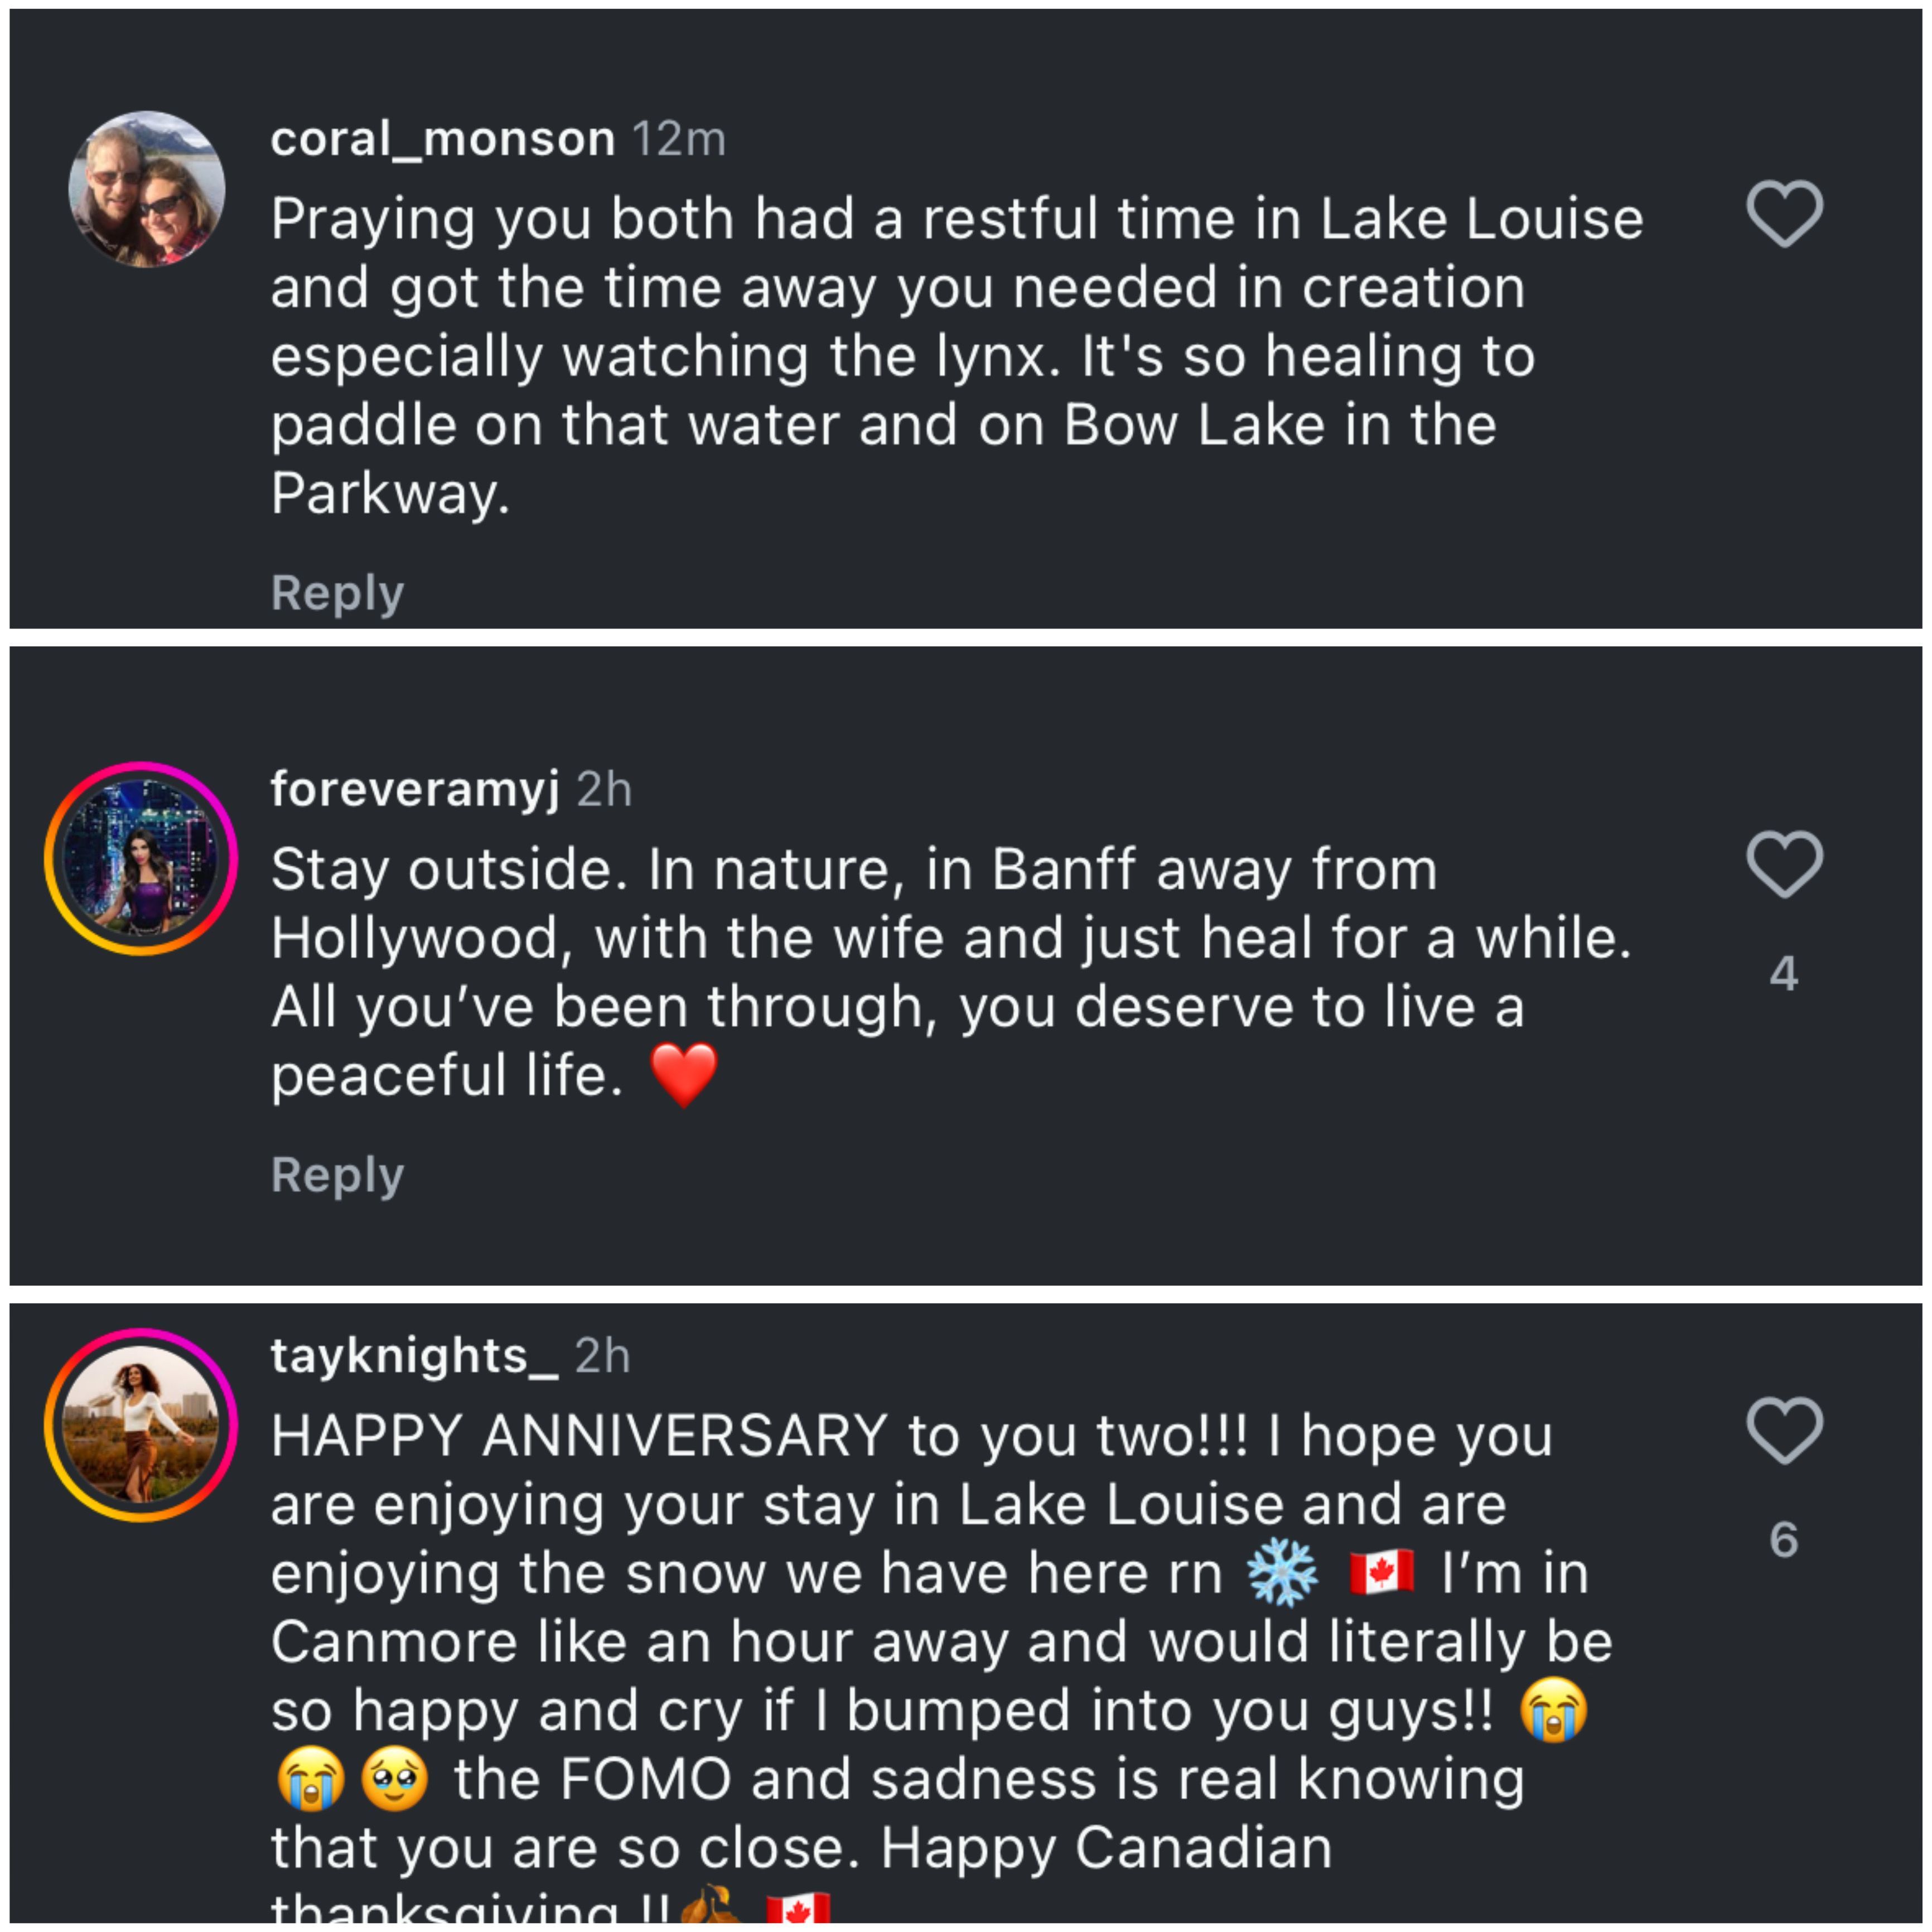
Task: Open tayknights_ story ring avatar
Action: (141, 1424)
